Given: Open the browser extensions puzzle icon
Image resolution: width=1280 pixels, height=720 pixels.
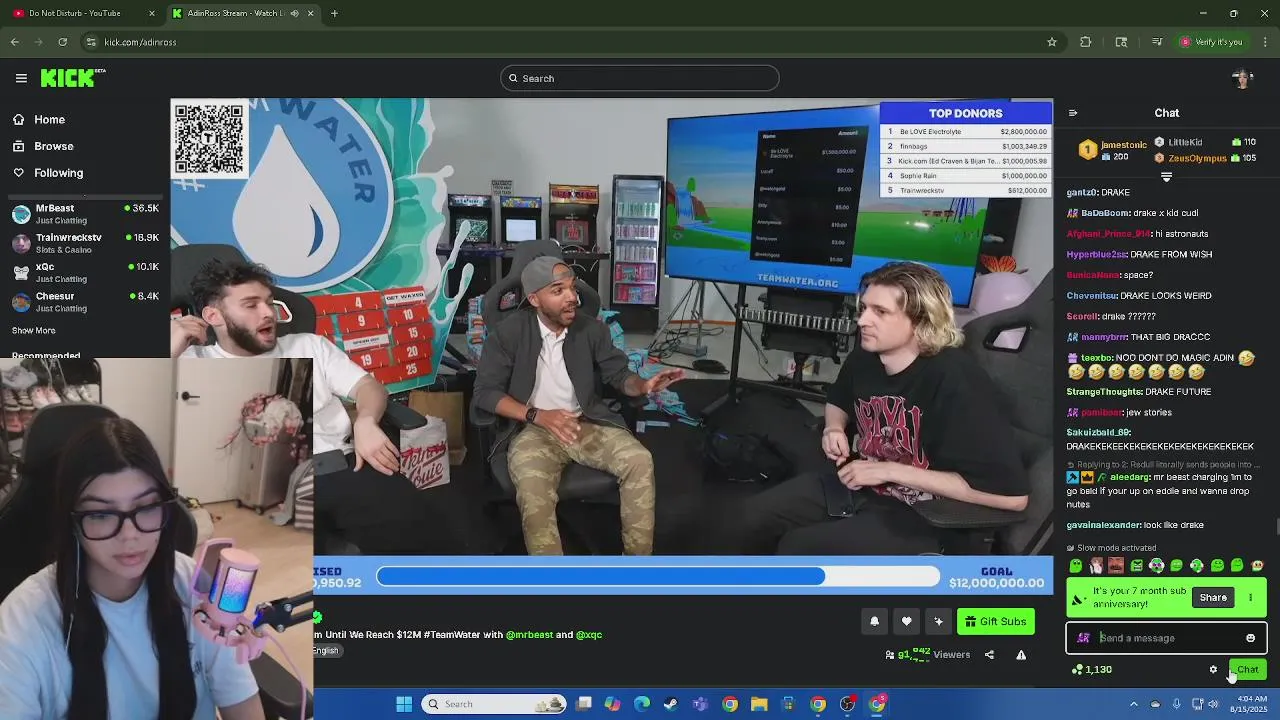Looking at the screenshot, I should tap(1085, 42).
